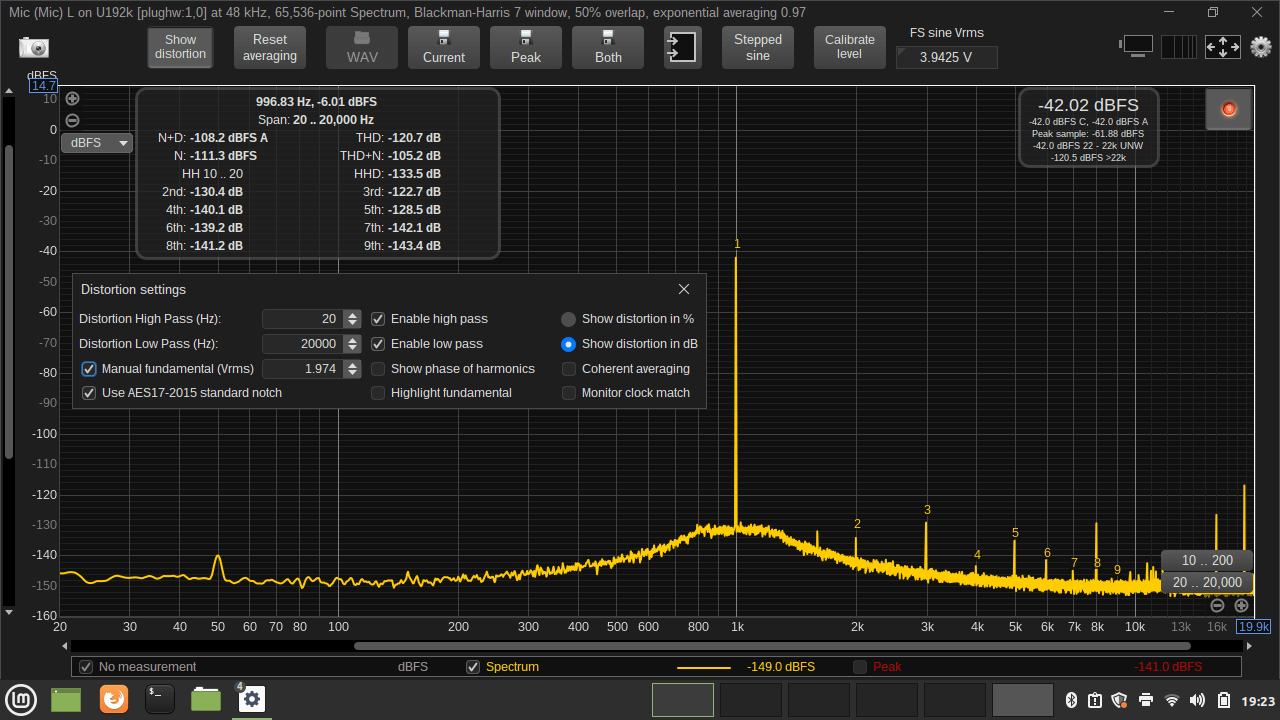Increase Distortion High Pass value
This screenshot has width=1280, height=720.
pyautogui.click(x=352, y=314)
